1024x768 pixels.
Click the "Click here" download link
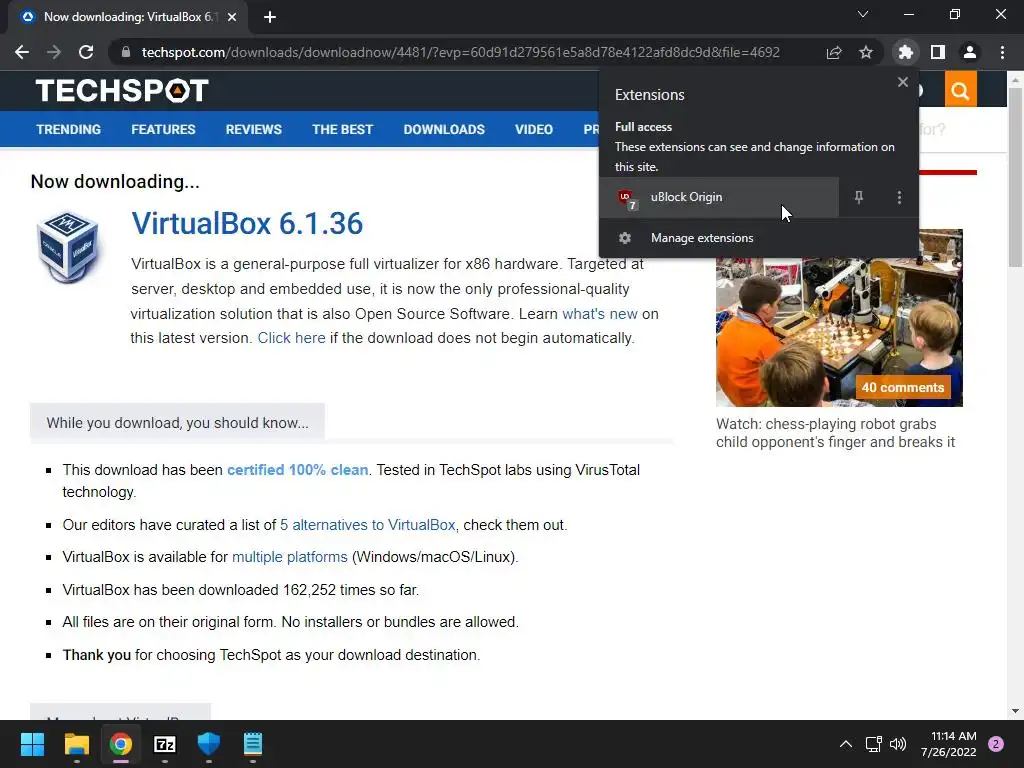(x=291, y=338)
